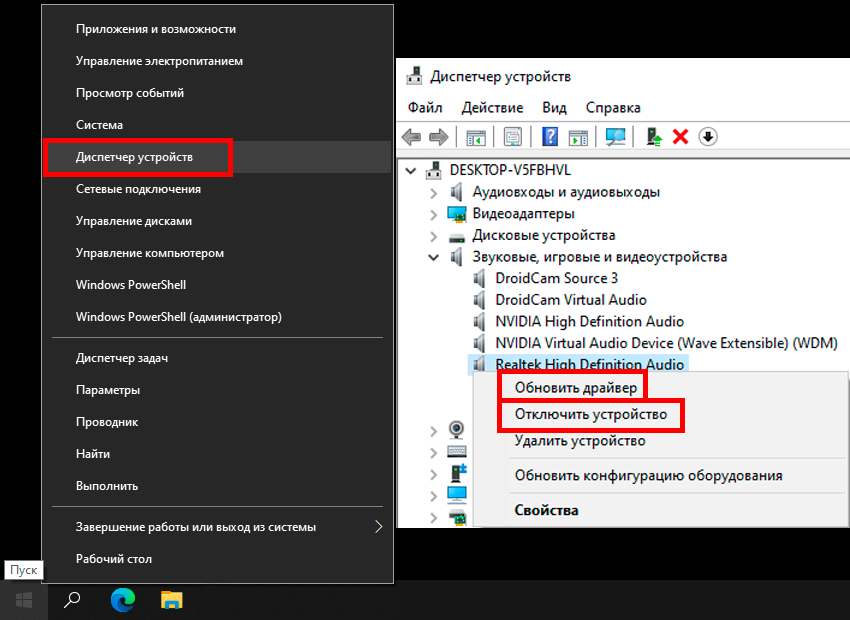Click the back arrow in Device Manager toolbar
Screen dimensions: 850x620
coord(411,137)
